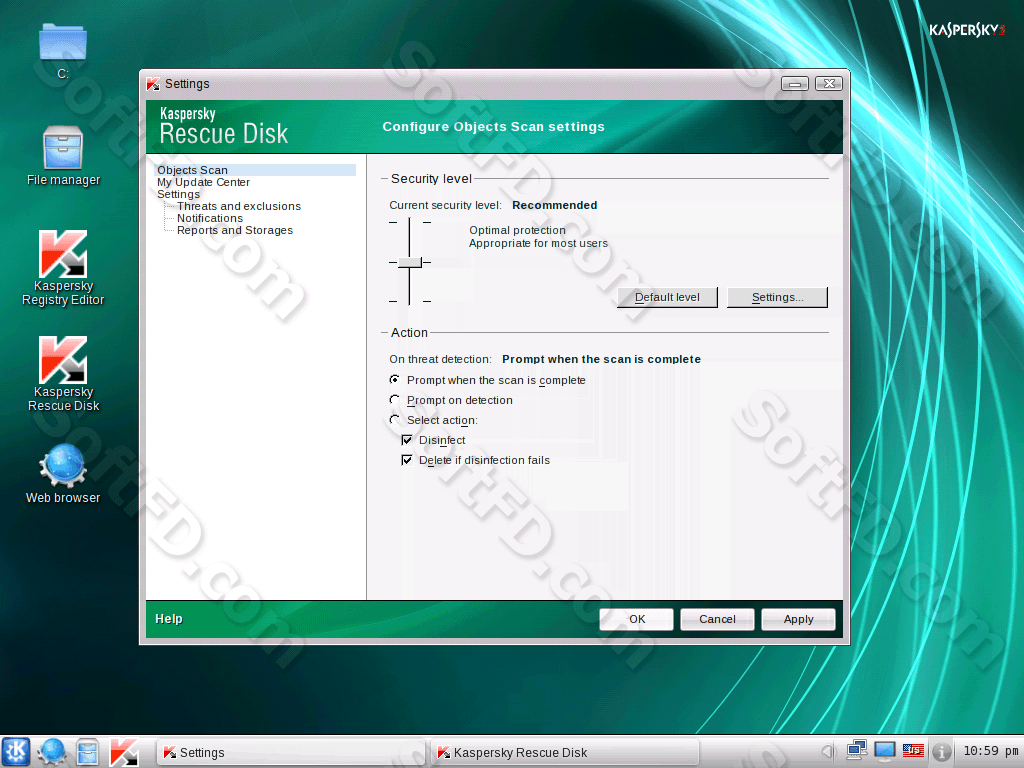
Task: Open the Help link in the dialog
Action: [x=168, y=618]
